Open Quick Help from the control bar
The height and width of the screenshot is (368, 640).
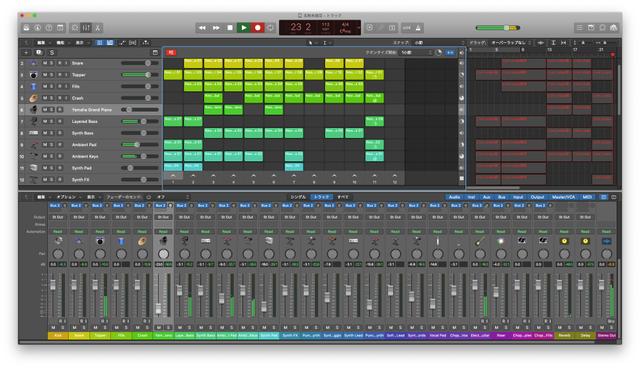49,28
